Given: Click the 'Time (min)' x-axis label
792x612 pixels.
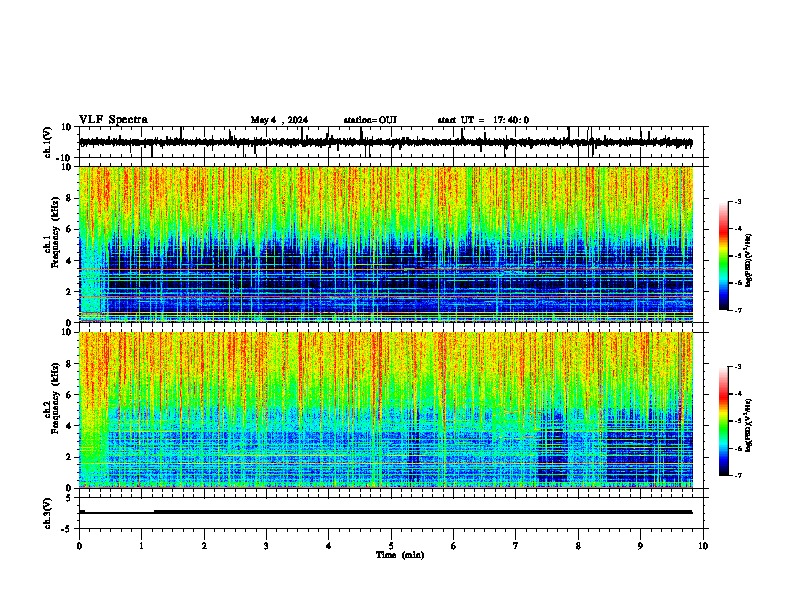Looking at the screenshot, I should coord(400,555).
